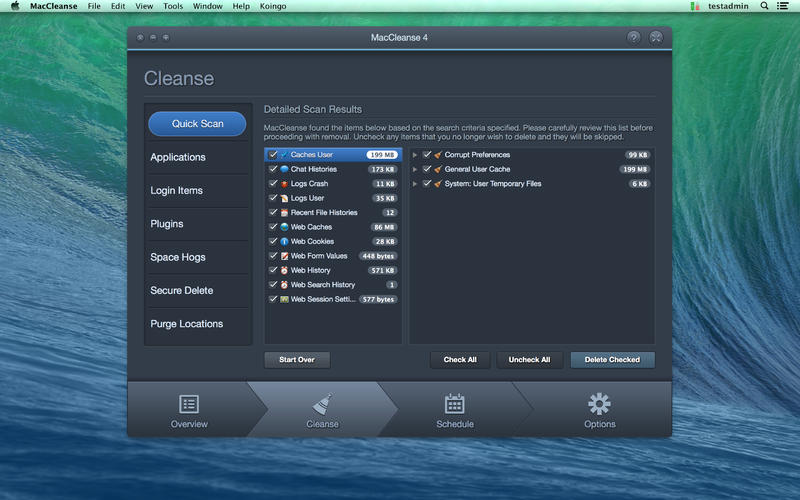Click the Web Cookies info icon
Screen dimensions: 800x500
point(284,241)
